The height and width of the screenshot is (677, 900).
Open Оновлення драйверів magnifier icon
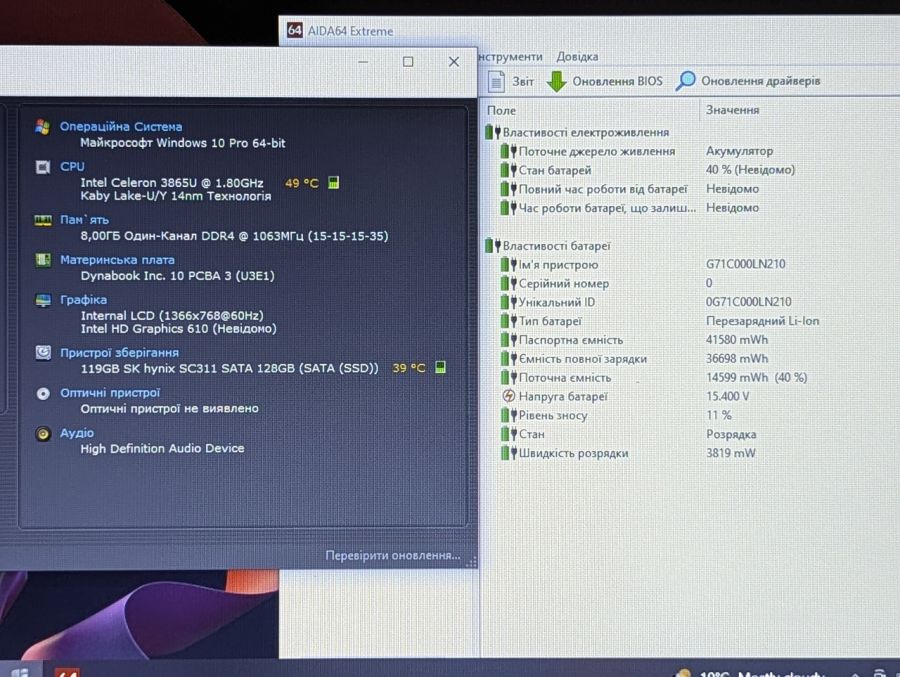[x=685, y=81]
